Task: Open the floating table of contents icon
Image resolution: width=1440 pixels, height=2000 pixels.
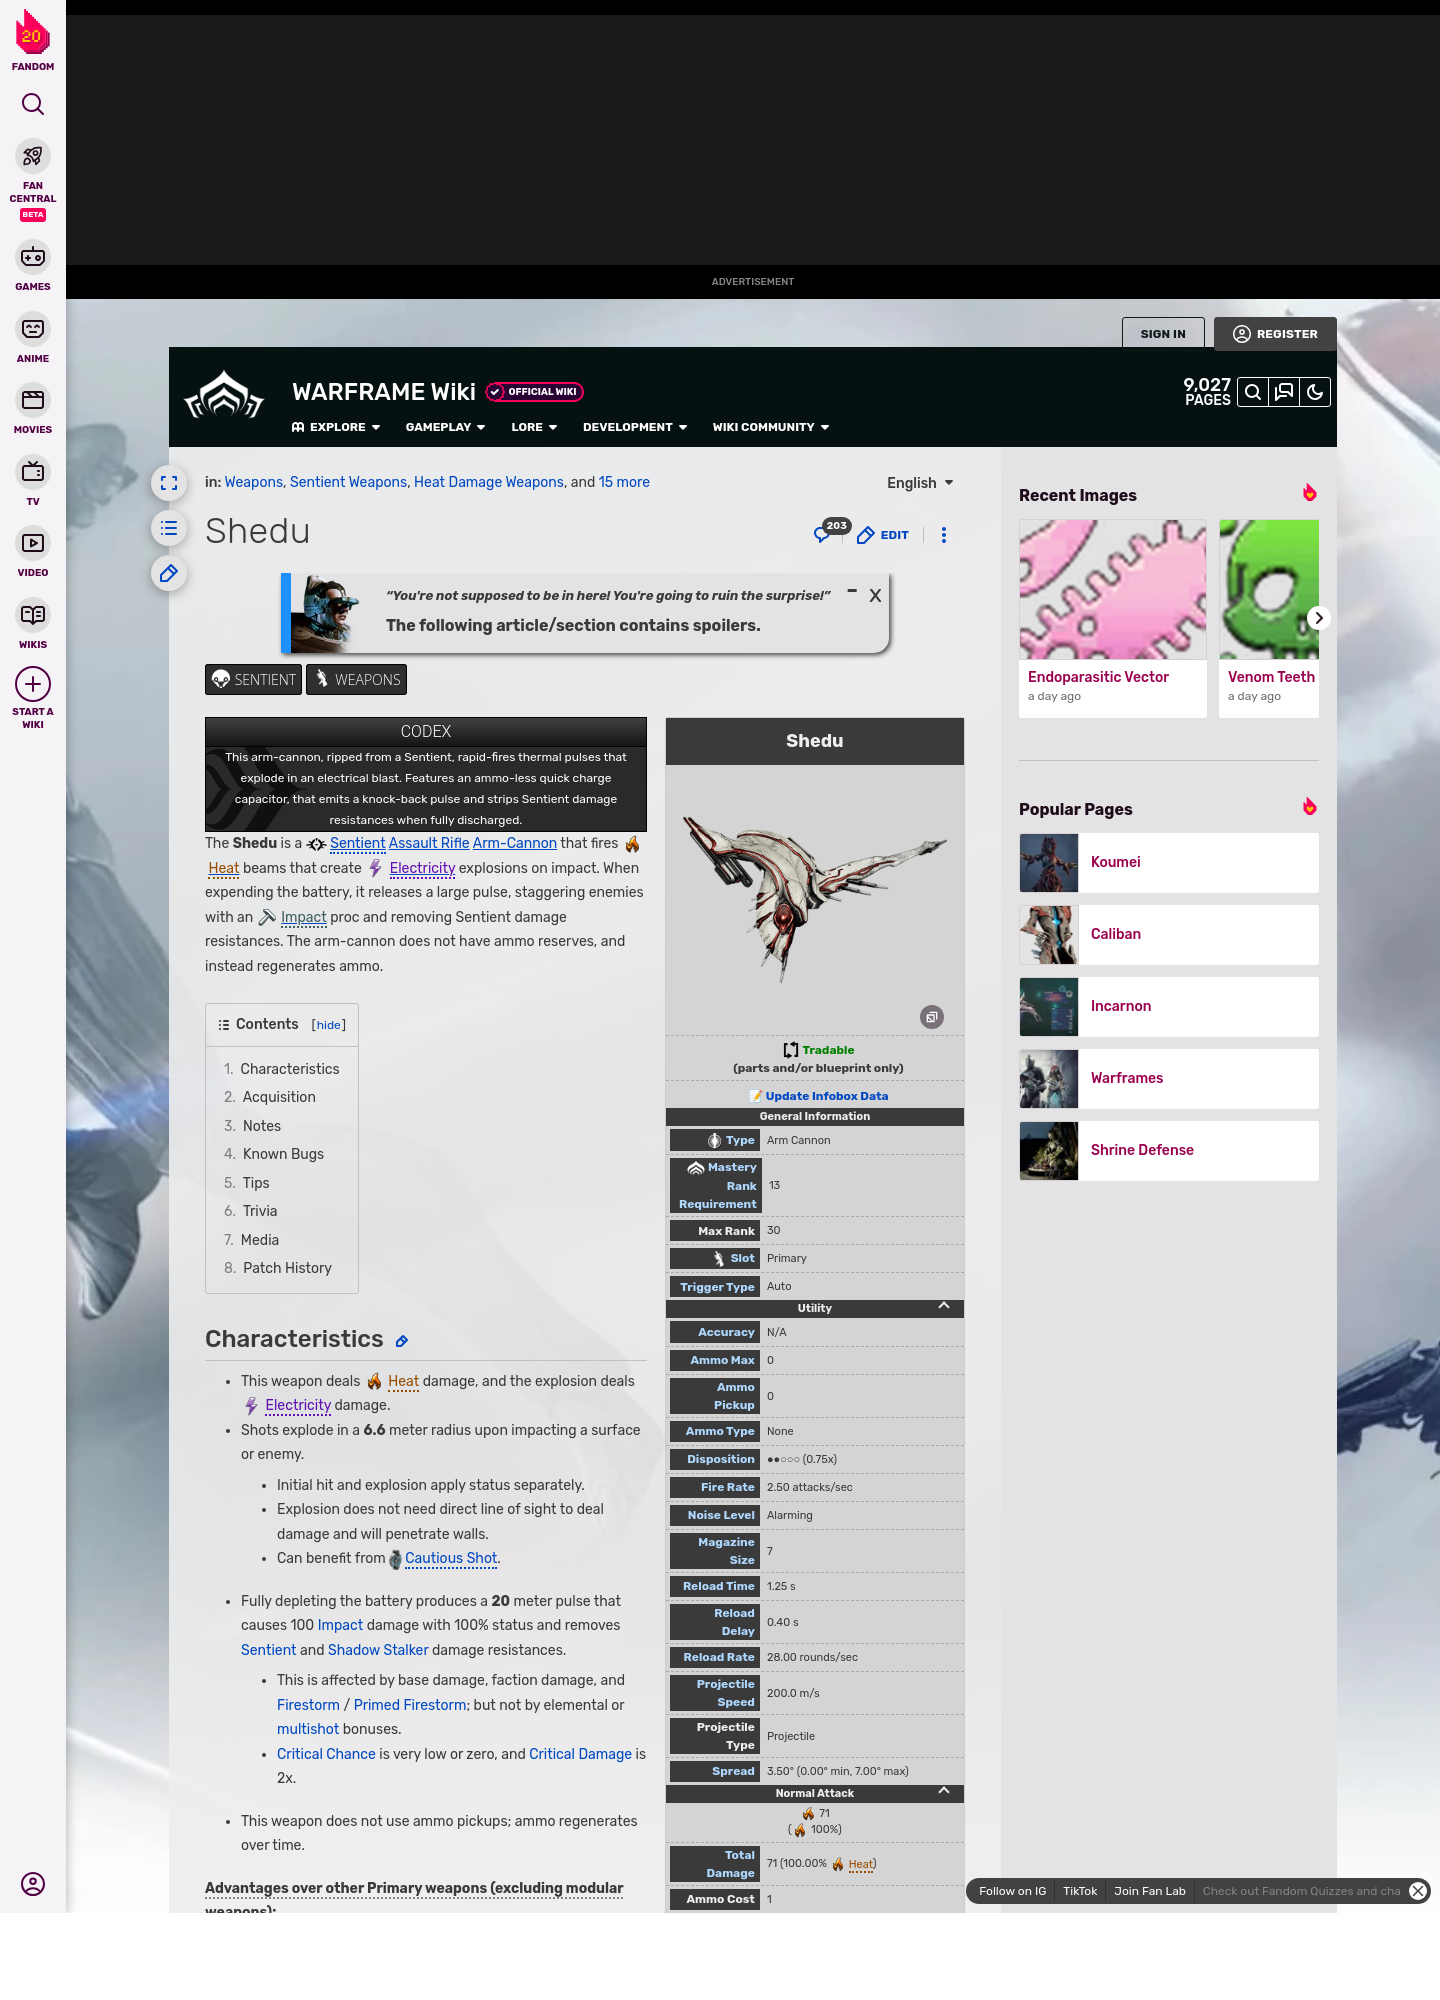Action: (169, 528)
